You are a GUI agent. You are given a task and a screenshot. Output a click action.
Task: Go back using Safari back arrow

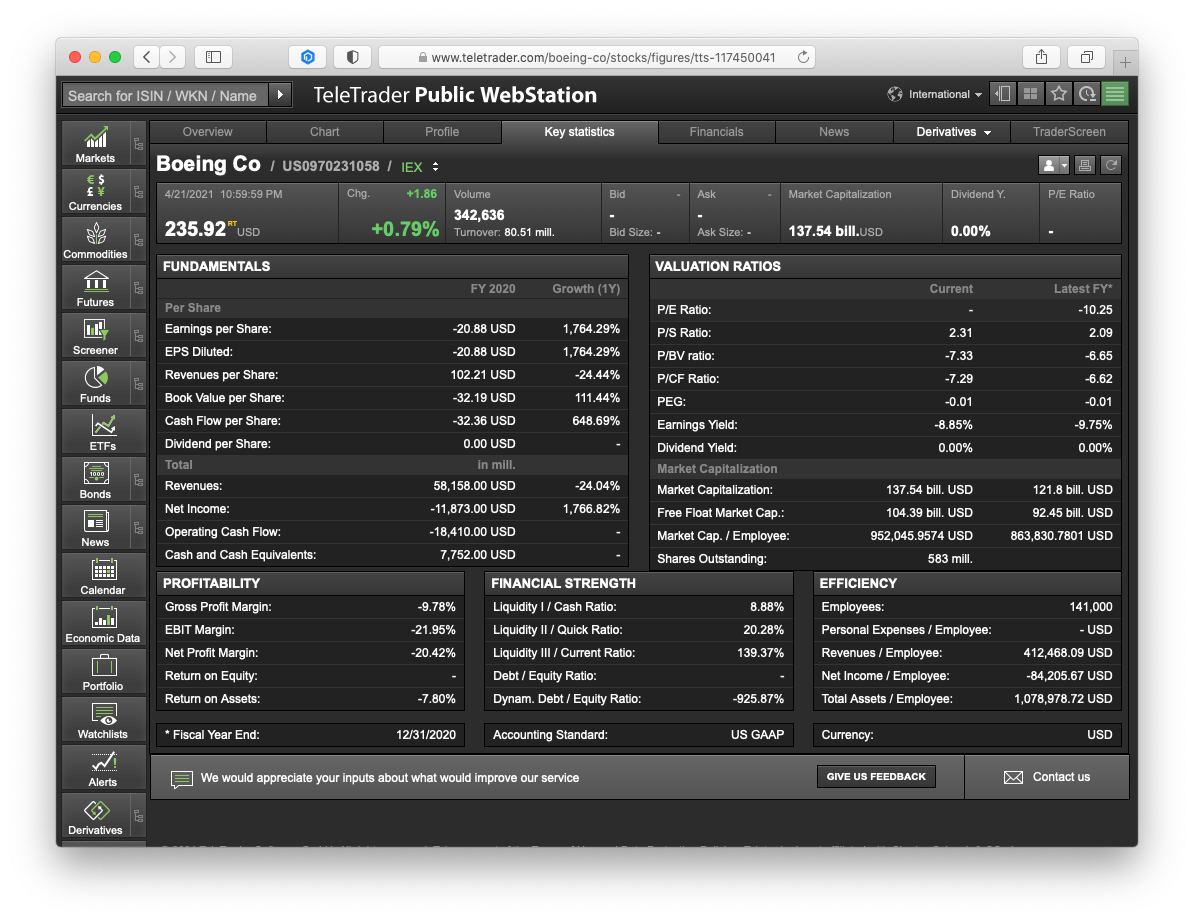[147, 57]
